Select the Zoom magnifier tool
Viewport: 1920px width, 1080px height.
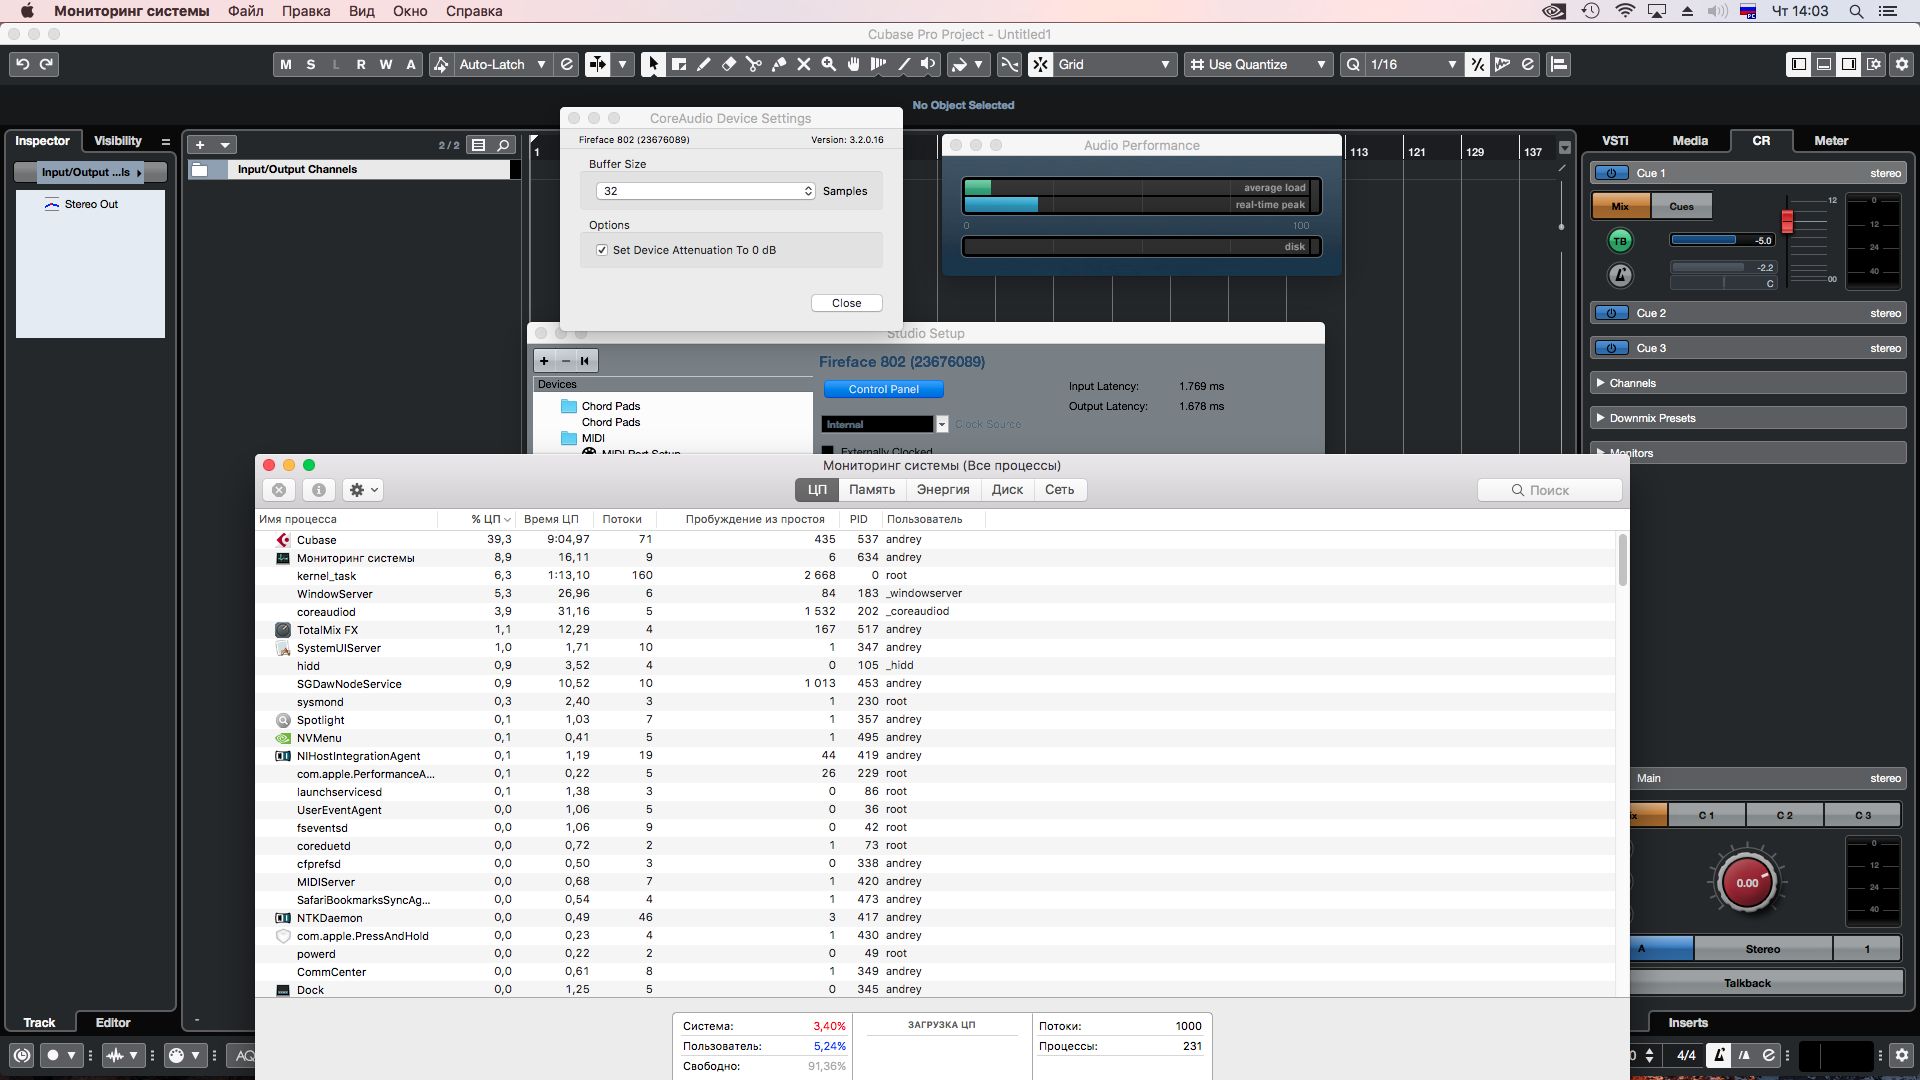829,64
